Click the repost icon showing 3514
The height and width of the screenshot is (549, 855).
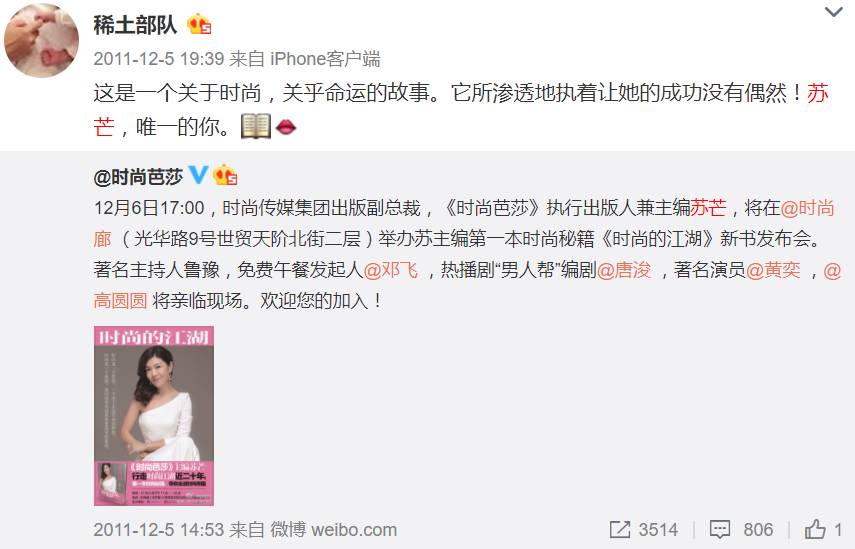(619, 529)
